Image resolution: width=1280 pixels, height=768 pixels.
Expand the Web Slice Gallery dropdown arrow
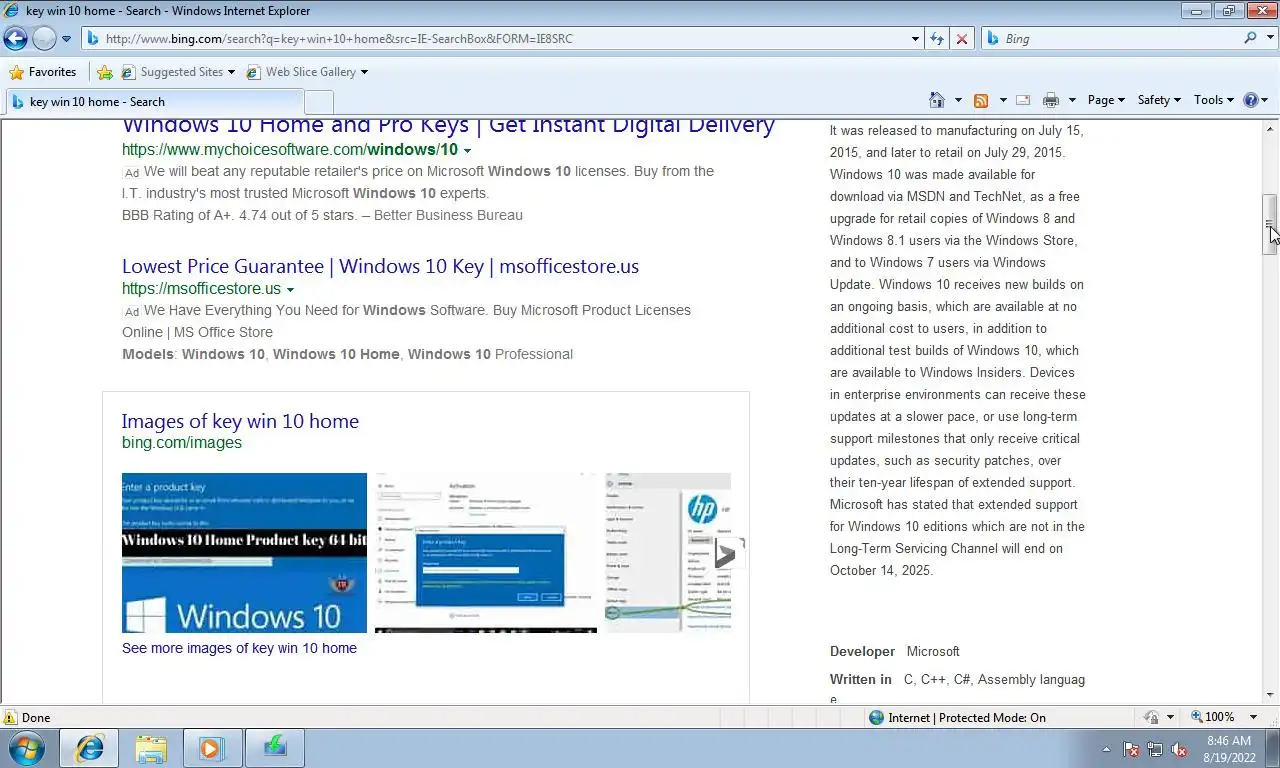[x=364, y=72]
